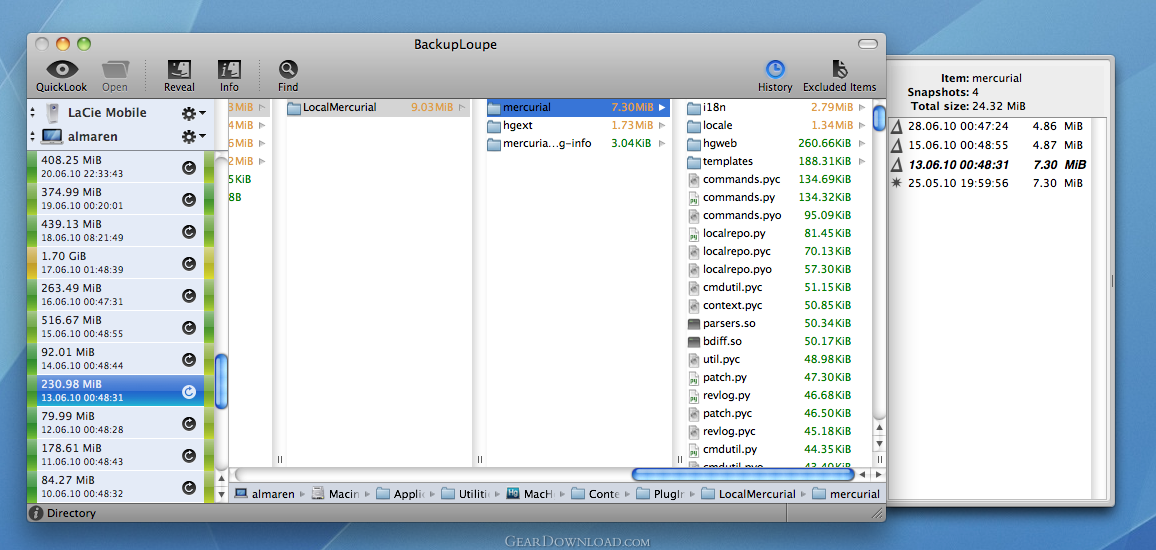
Task: Click the toolbar toggle pill button
Action: (868, 43)
